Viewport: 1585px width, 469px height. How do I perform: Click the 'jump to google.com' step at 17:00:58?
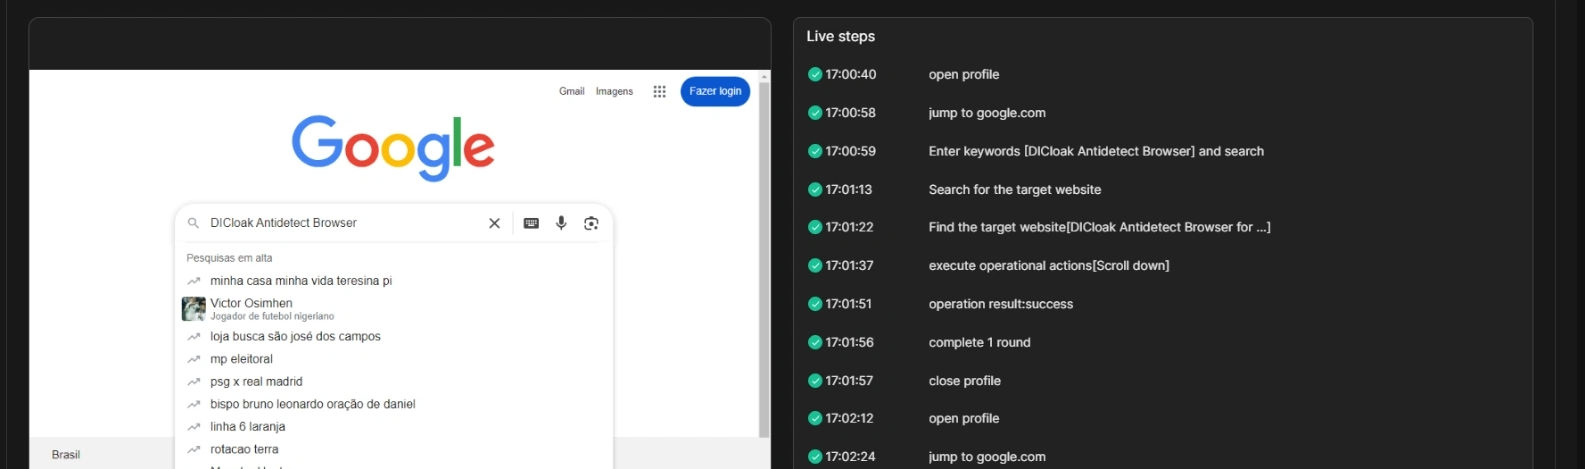click(x=987, y=112)
